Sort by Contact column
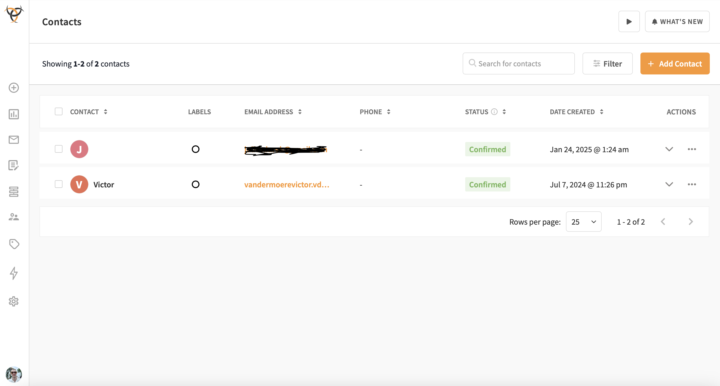Viewport: 720px width, 386px height. (106, 112)
